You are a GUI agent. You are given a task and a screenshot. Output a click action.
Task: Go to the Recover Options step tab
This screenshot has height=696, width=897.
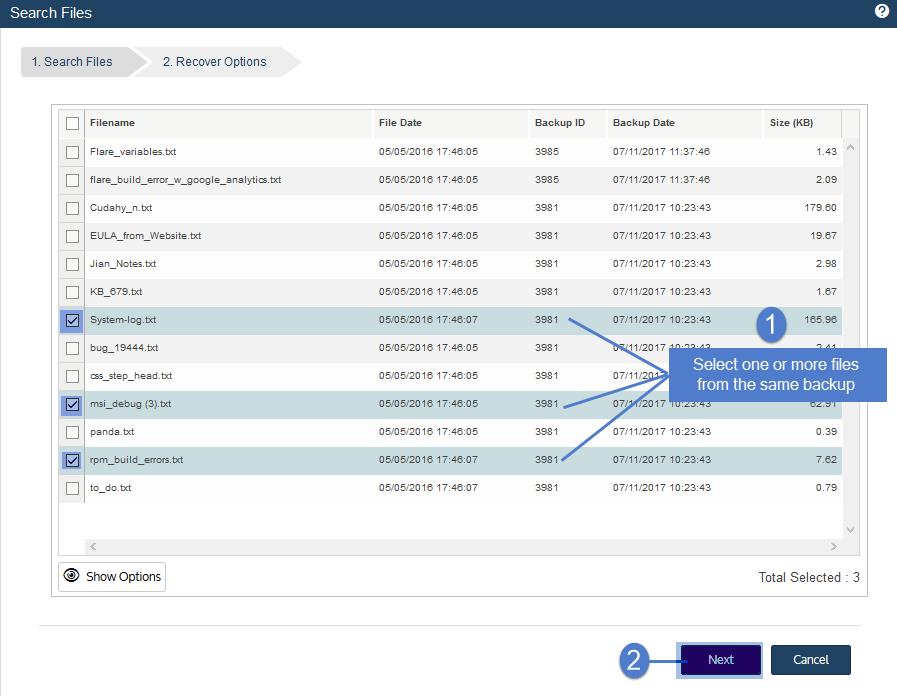tap(217, 62)
